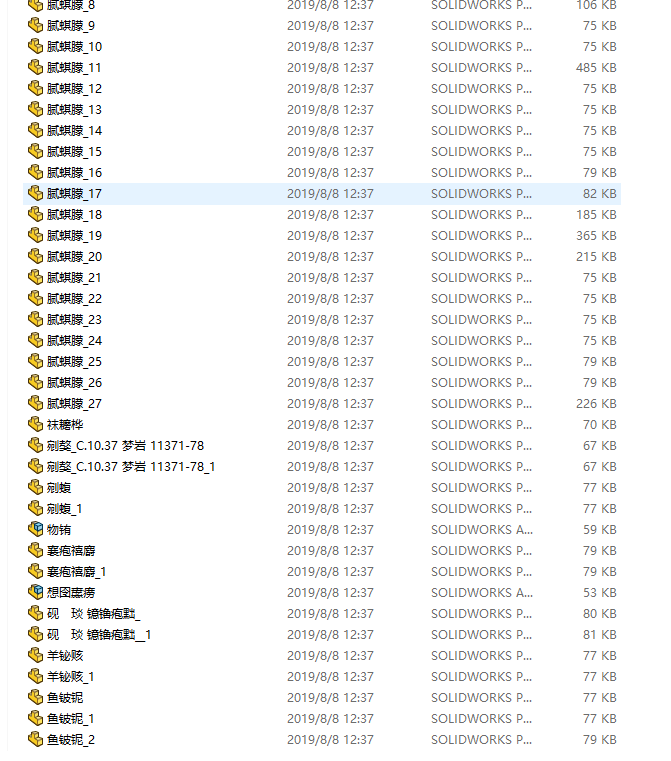This screenshot has height=761, width=671.
Task: Select the part icon of file ending _14
Action: 35,130
